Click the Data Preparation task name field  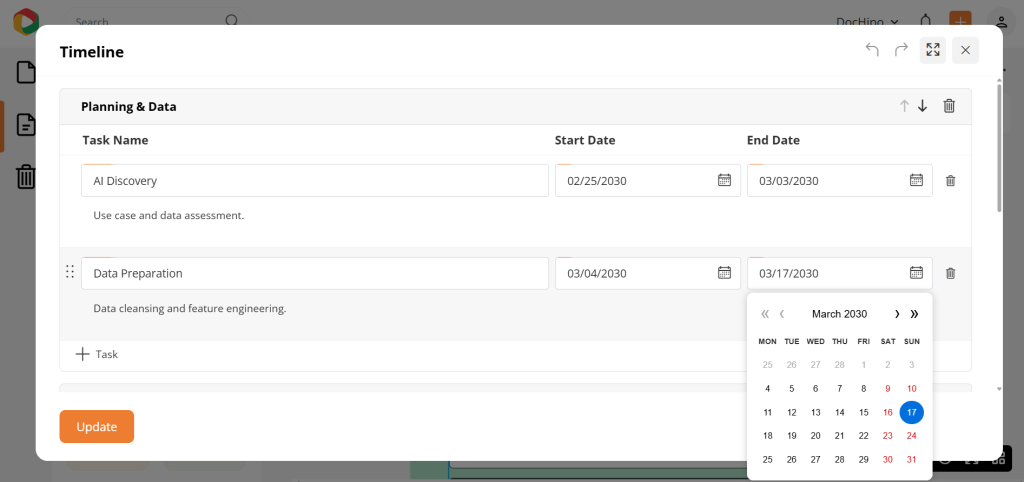coord(314,273)
